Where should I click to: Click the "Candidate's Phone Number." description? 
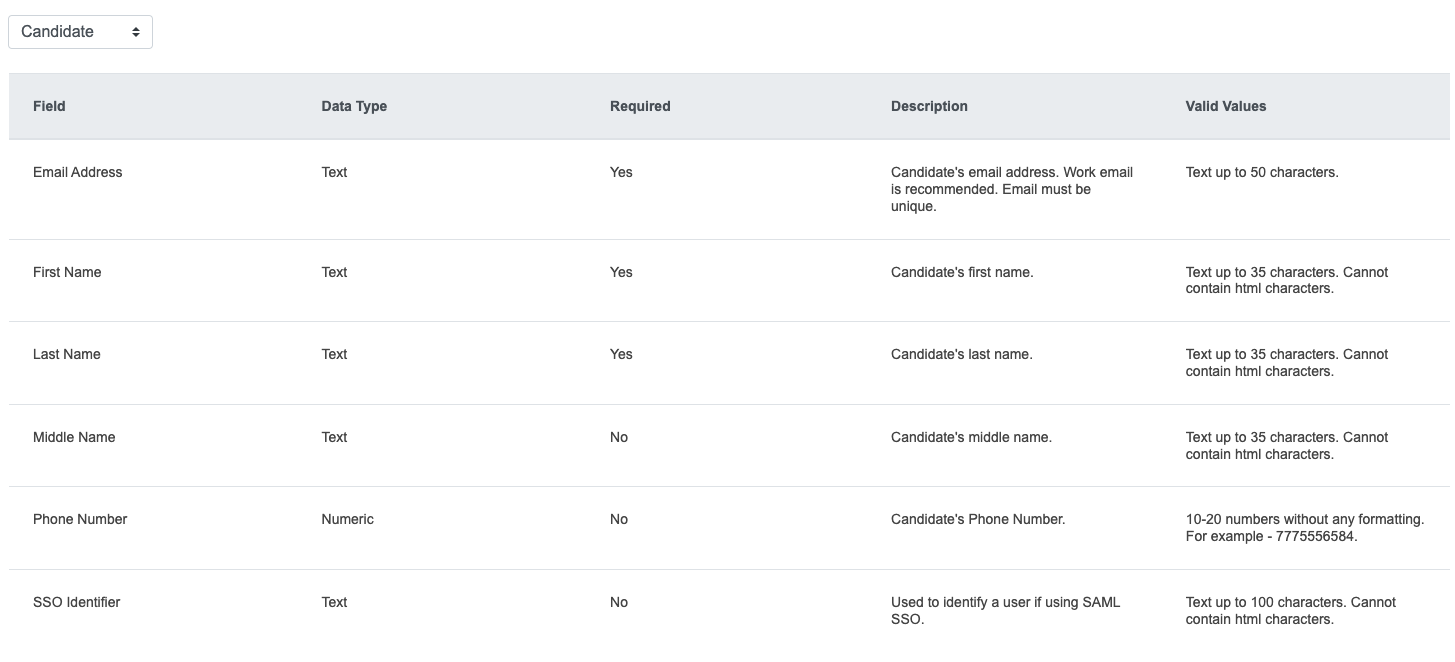pos(978,519)
